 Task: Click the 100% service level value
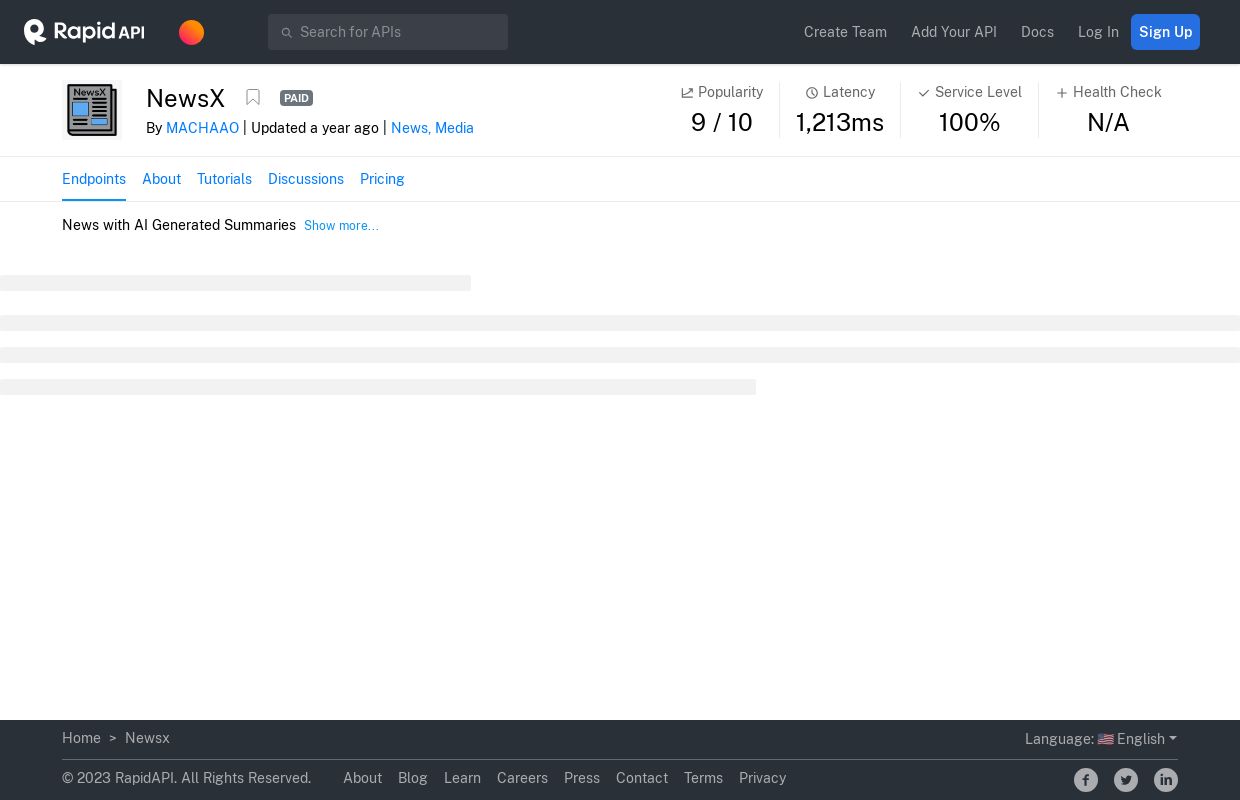969,122
